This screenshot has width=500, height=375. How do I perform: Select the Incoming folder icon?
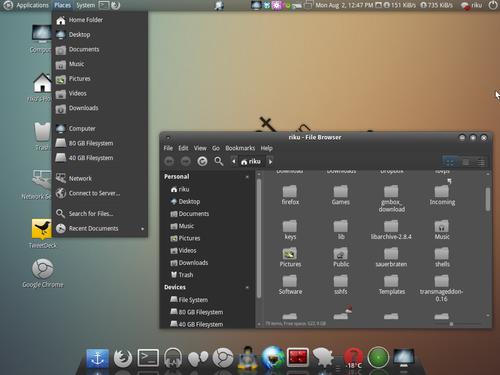(x=442, y=191)
